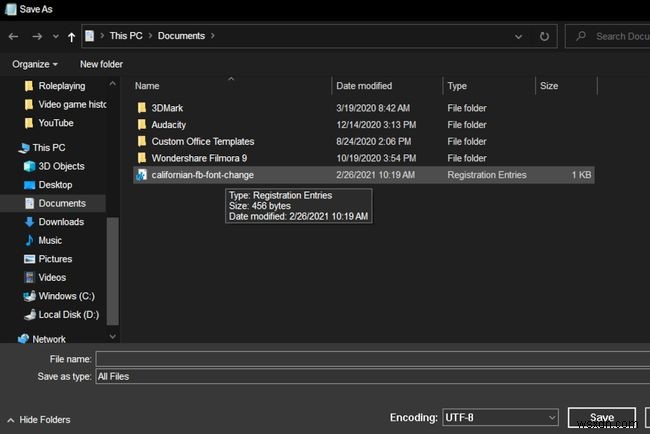The image size is (650, 434).
Task: Select Desktop in the navigation pane
Action: point(48,185)
